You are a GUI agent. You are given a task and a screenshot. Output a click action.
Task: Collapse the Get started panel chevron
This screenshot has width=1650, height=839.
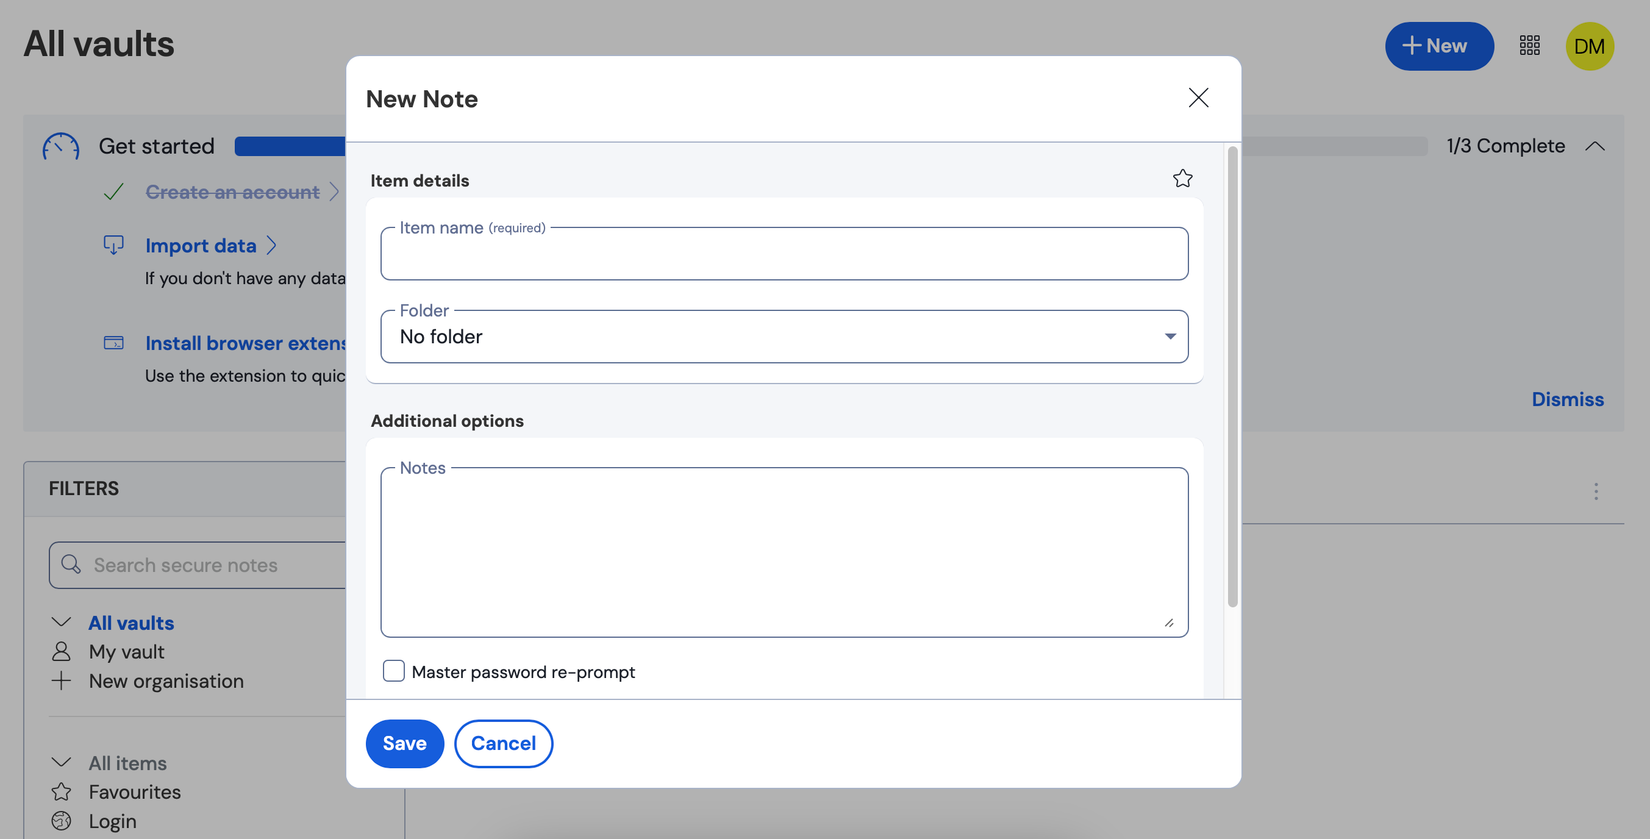tap(1595, 146)
